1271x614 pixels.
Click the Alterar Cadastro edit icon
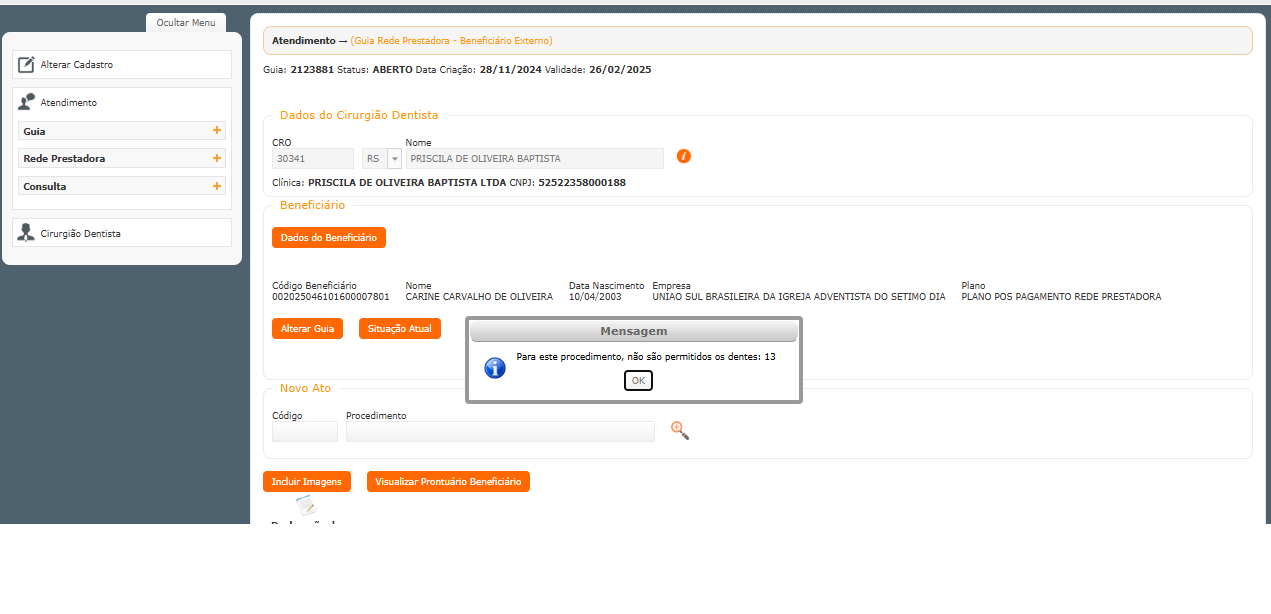click(x=26, y=64)
